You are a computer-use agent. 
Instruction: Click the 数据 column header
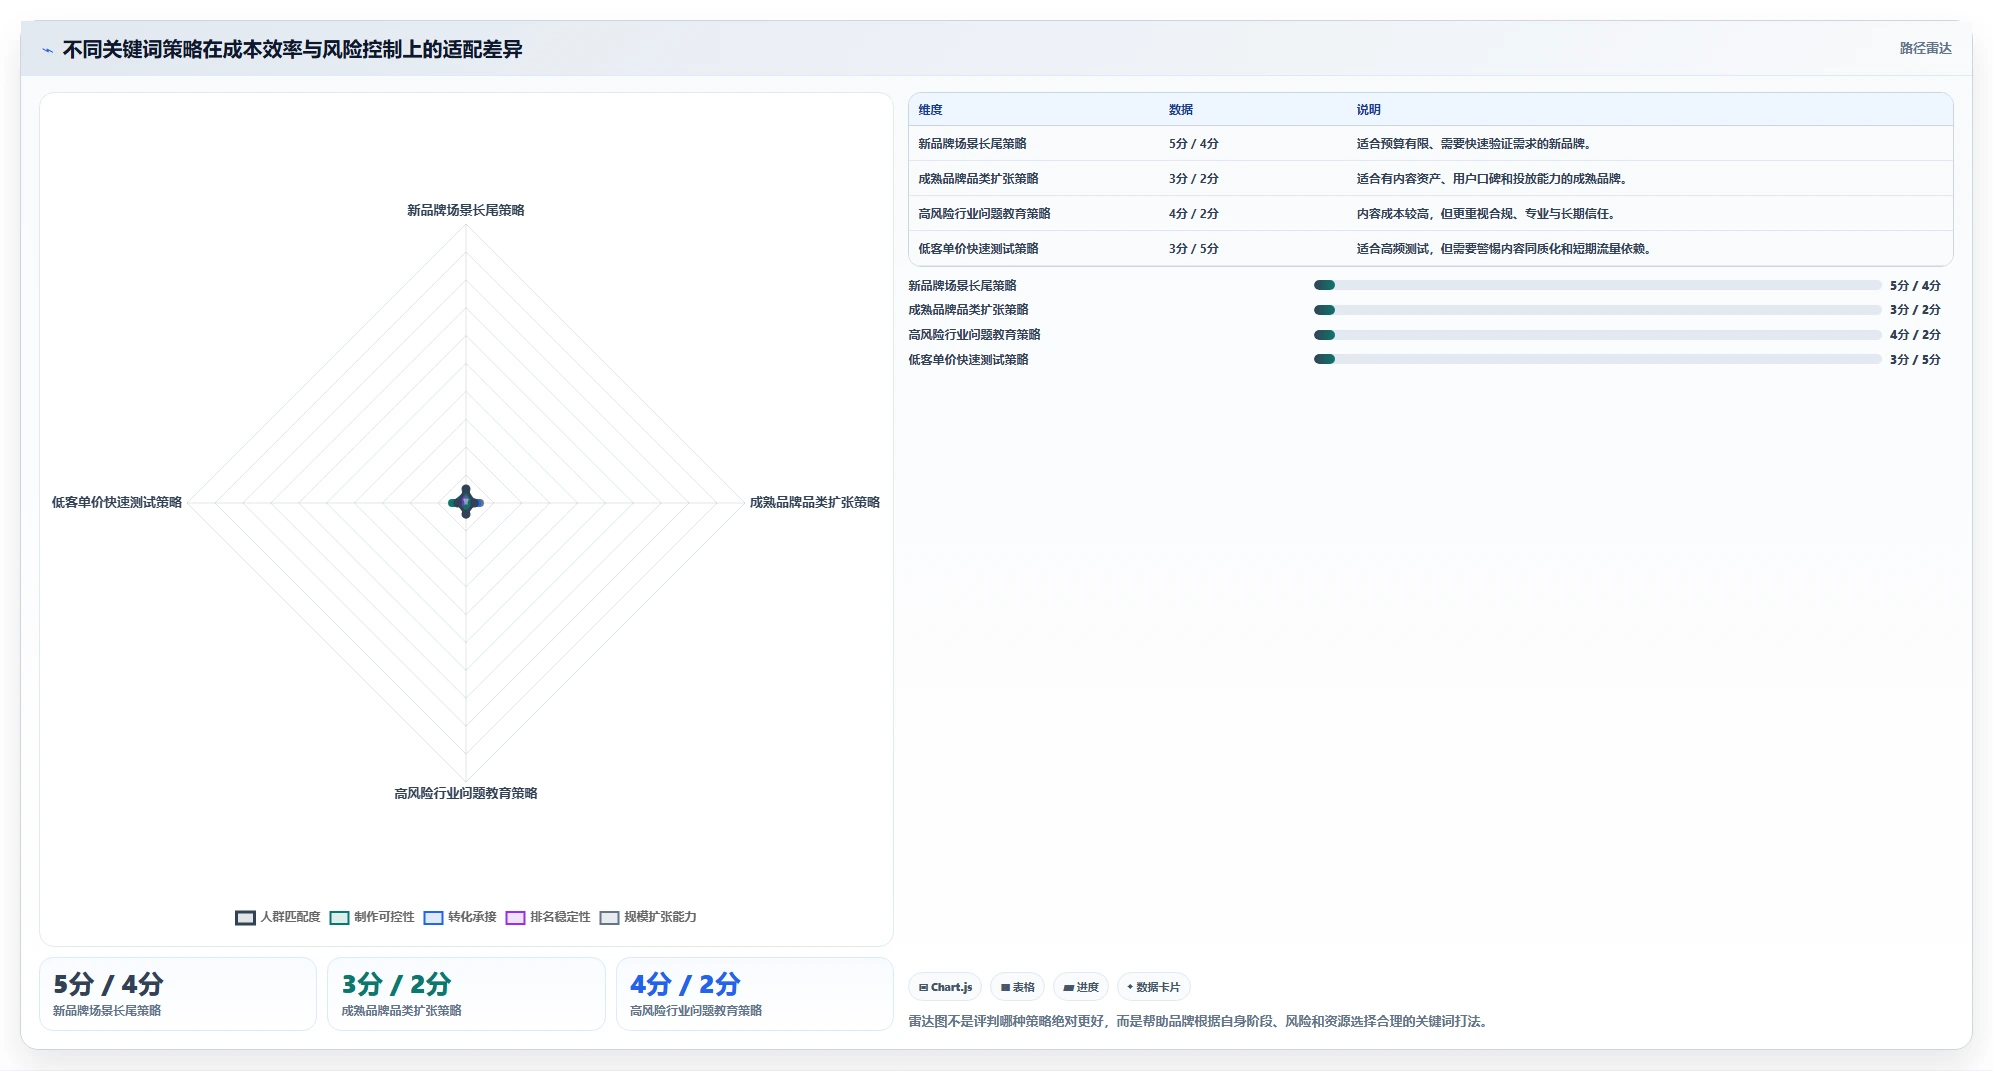click(x=1180, y=110)
